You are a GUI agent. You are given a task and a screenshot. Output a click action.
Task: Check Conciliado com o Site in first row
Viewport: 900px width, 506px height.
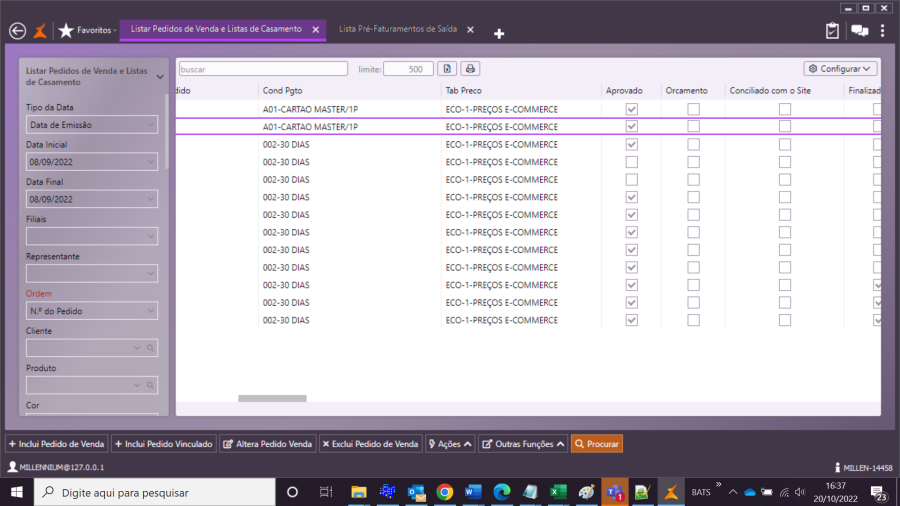(785, 109)
